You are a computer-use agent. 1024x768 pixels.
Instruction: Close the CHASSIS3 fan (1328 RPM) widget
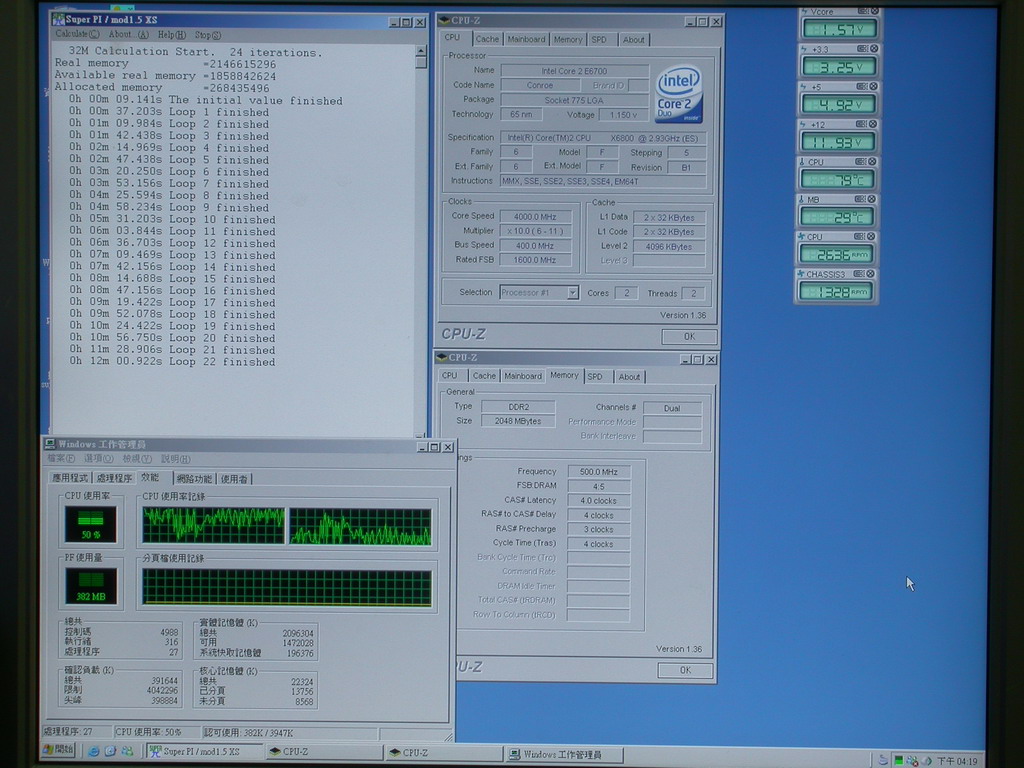[870, 274]
